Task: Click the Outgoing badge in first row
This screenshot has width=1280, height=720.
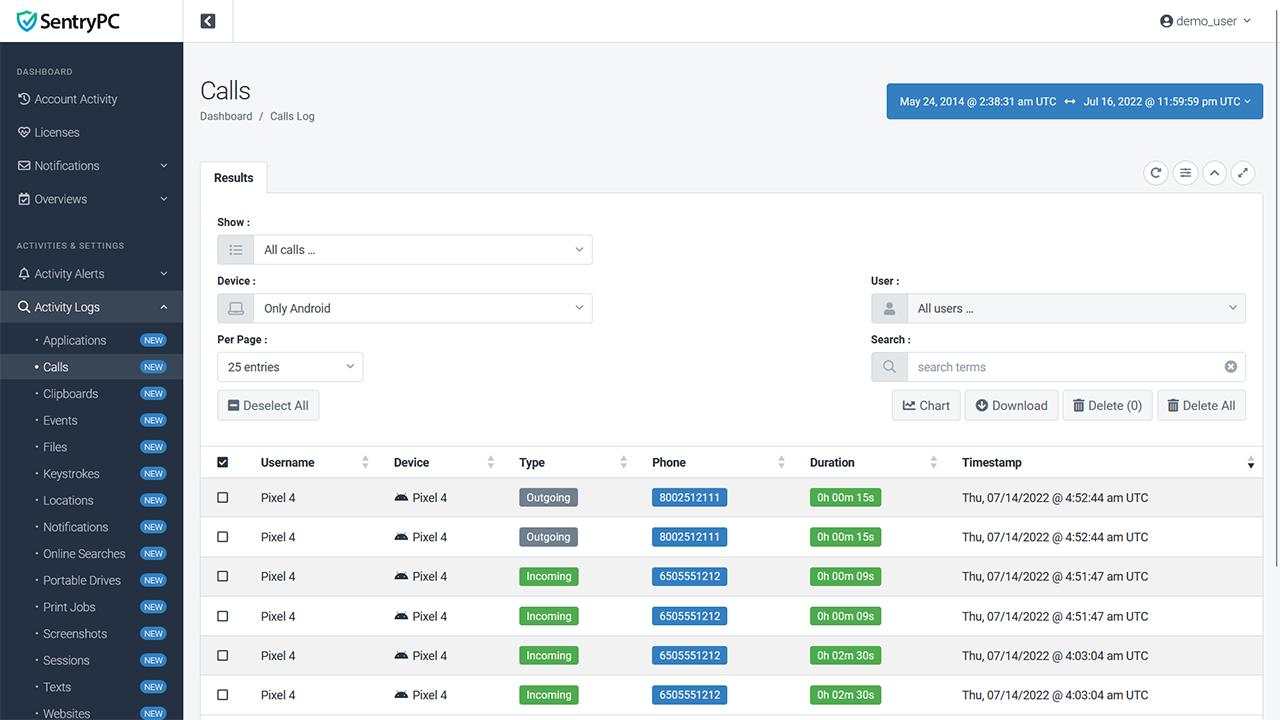Action: (549, 497)
